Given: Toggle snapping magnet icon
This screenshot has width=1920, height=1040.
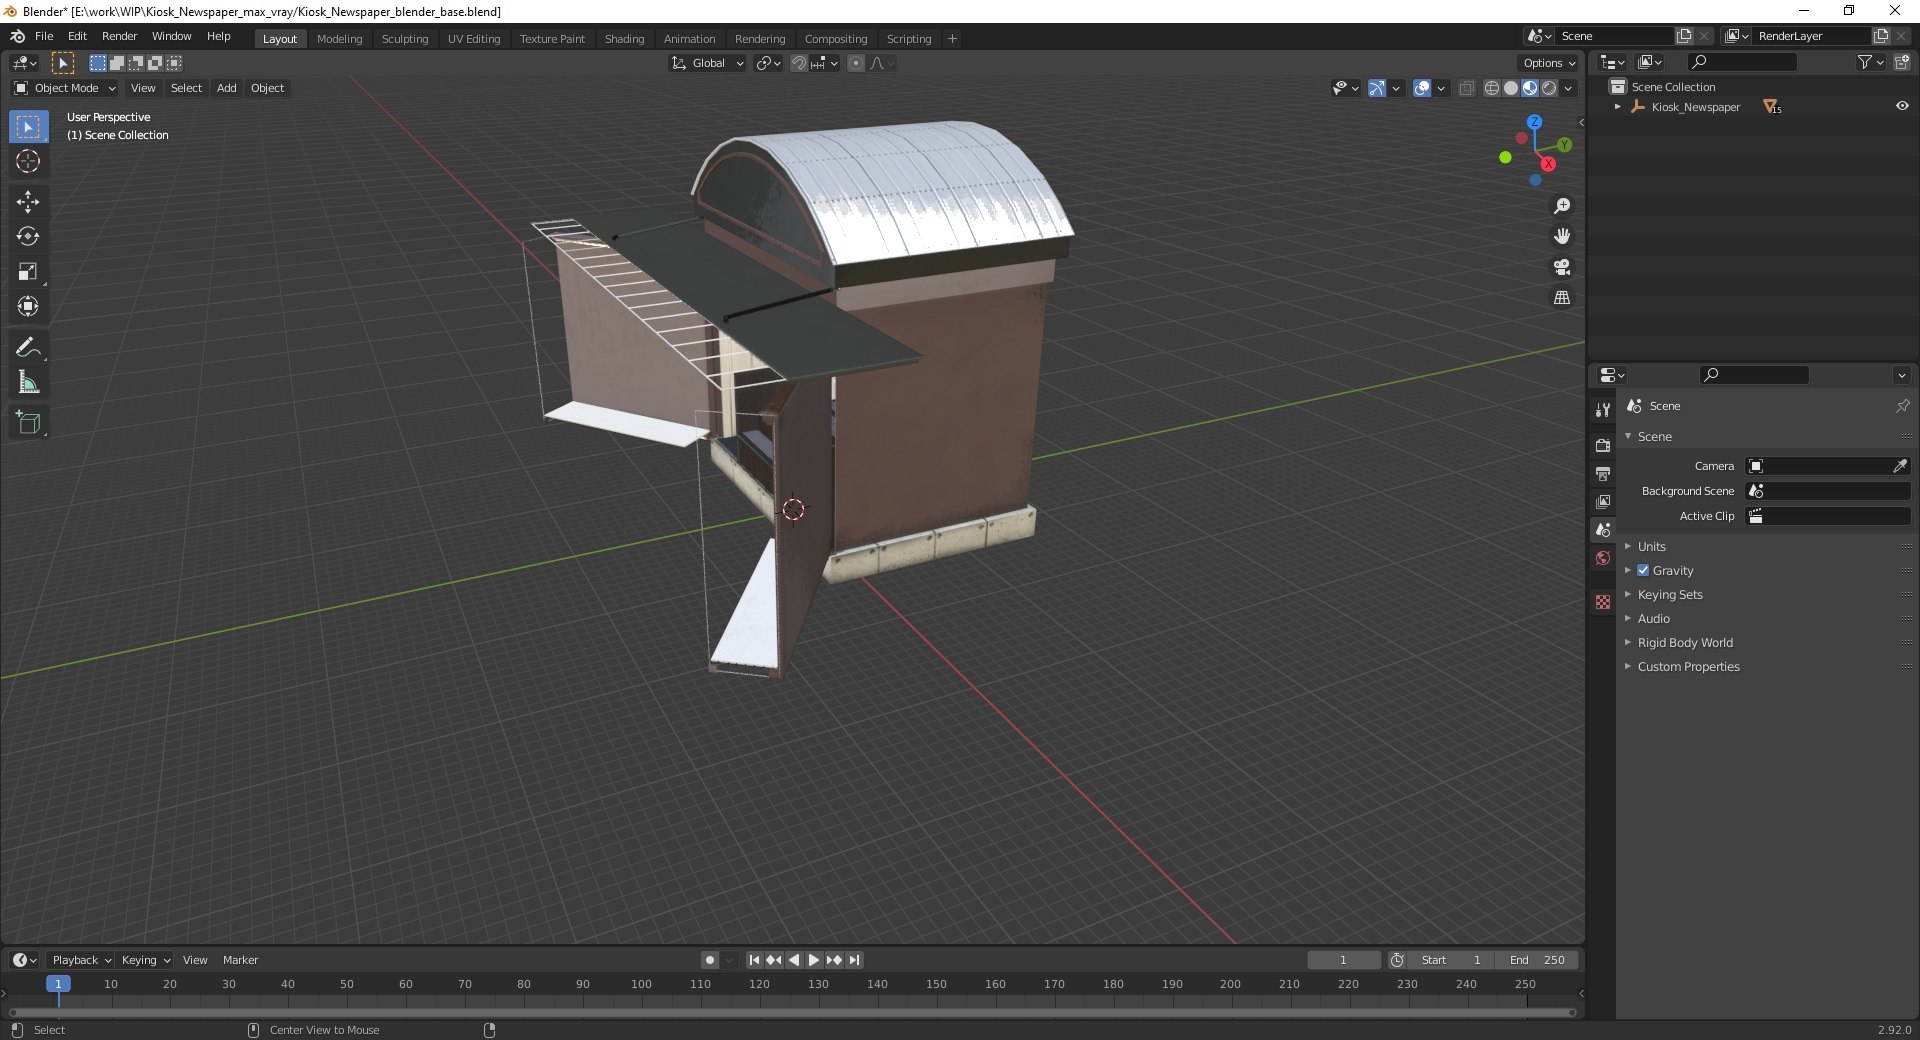Looking at the screenshot, I should coord(799,63).
